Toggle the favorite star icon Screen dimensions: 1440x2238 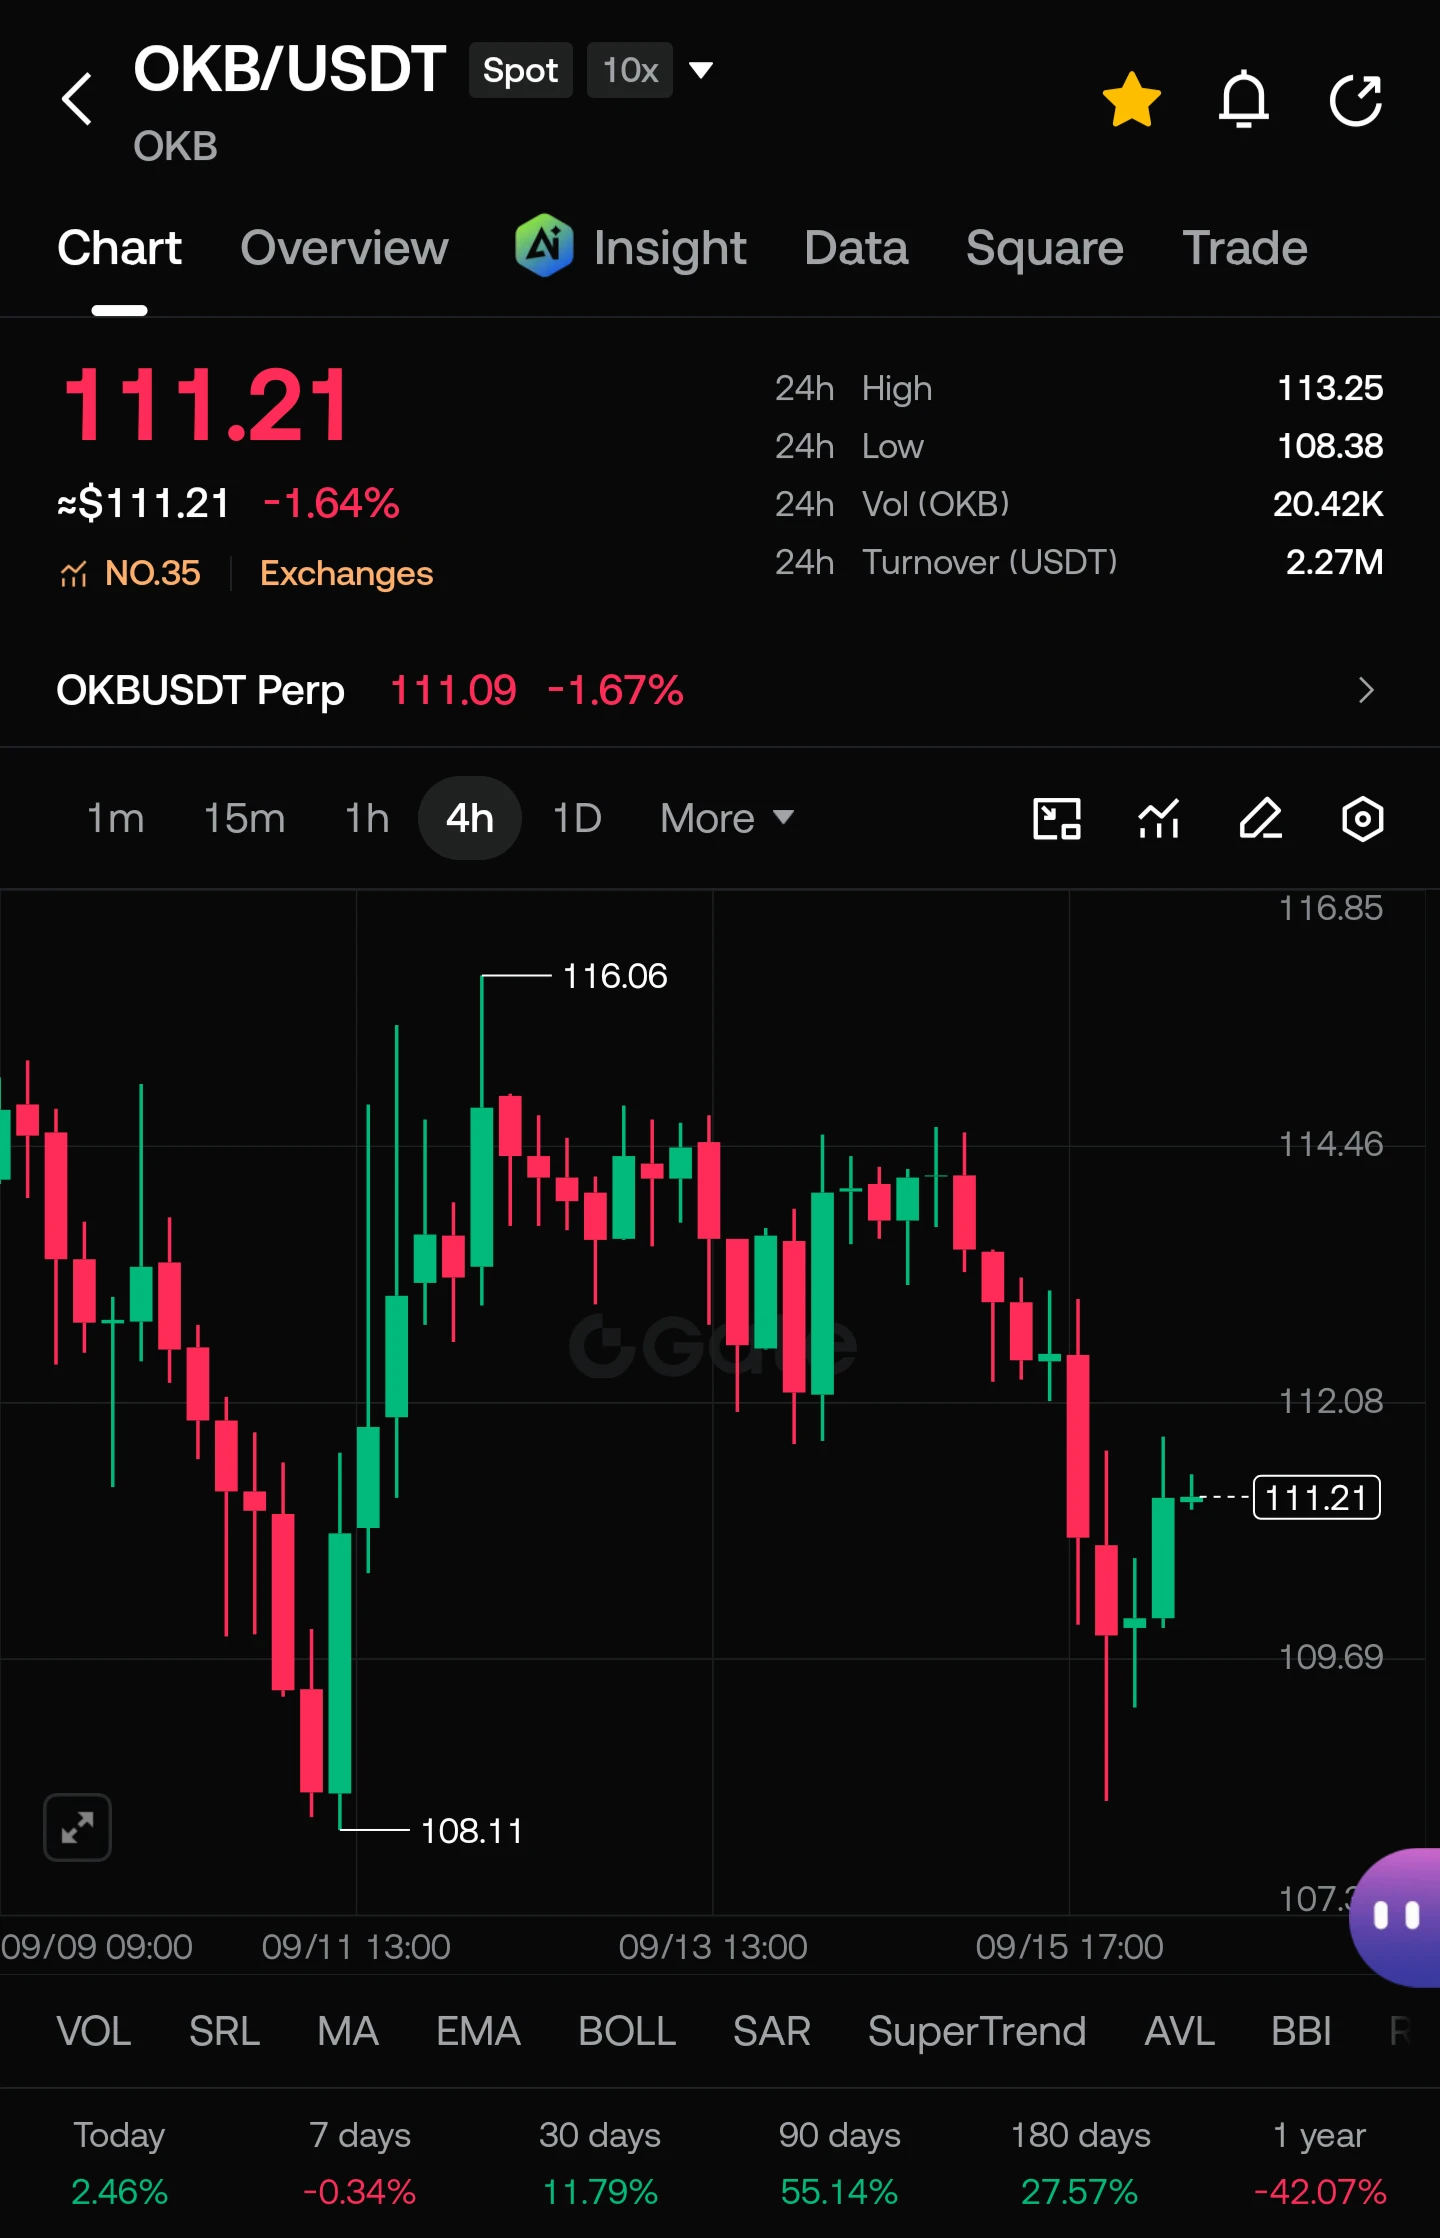[x=1132, y=99]
